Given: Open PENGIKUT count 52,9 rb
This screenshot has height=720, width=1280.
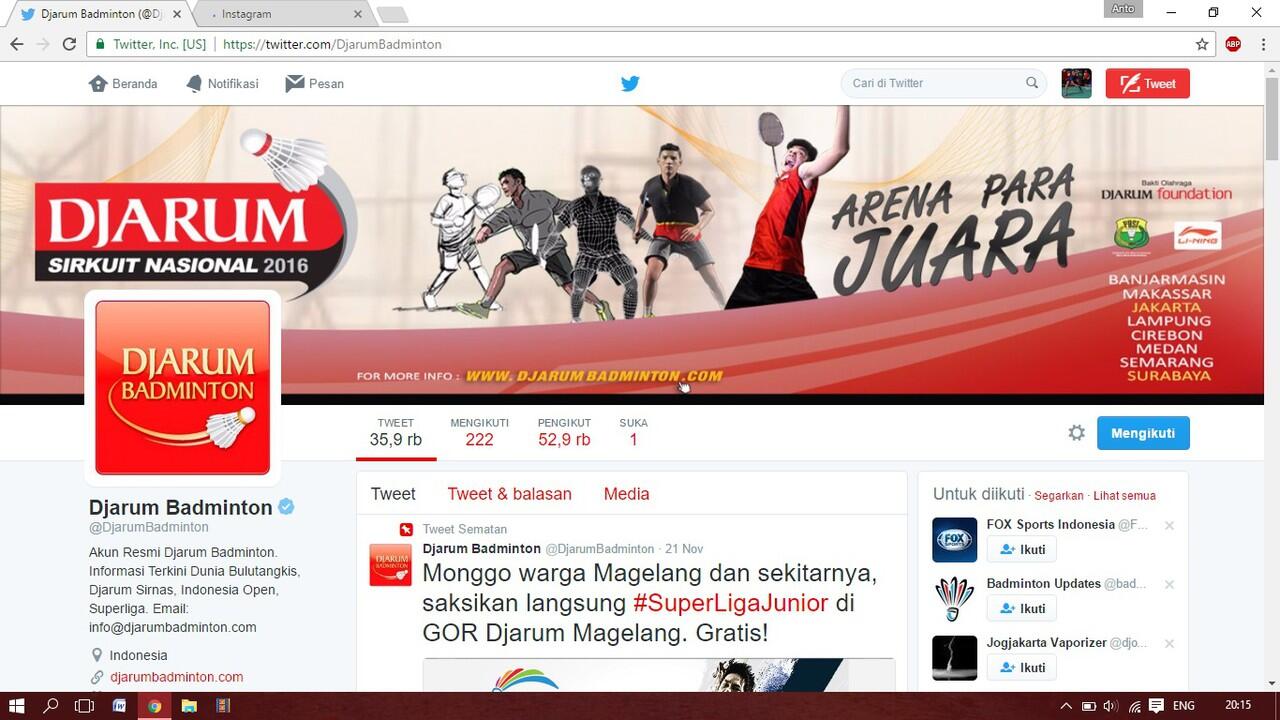Looking at the screenshot, I should click(x=564, y=432).
